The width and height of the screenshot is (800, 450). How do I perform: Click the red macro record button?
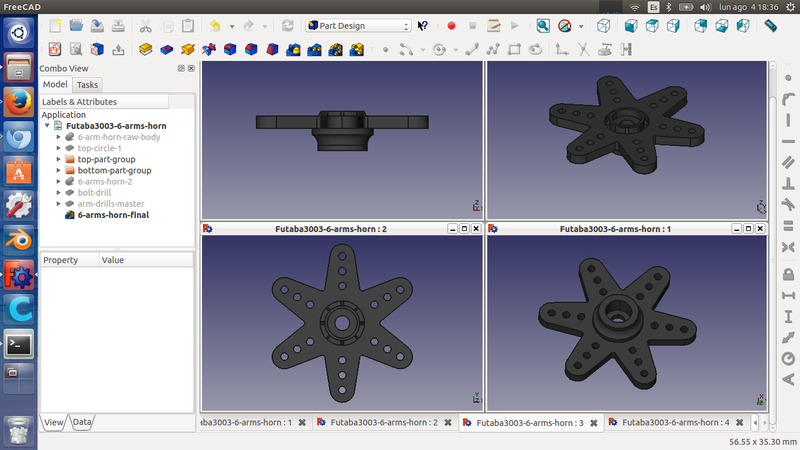coord(451,26)
